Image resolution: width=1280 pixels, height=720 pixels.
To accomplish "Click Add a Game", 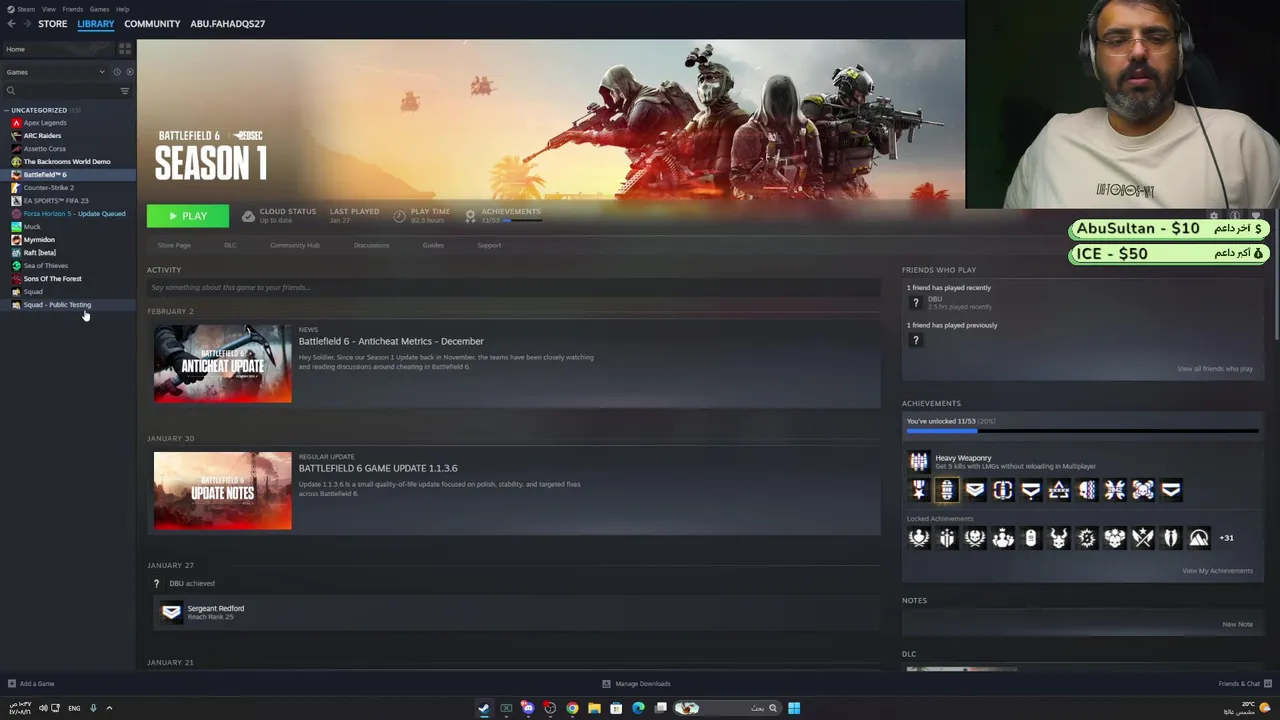I will pos(31,684).
